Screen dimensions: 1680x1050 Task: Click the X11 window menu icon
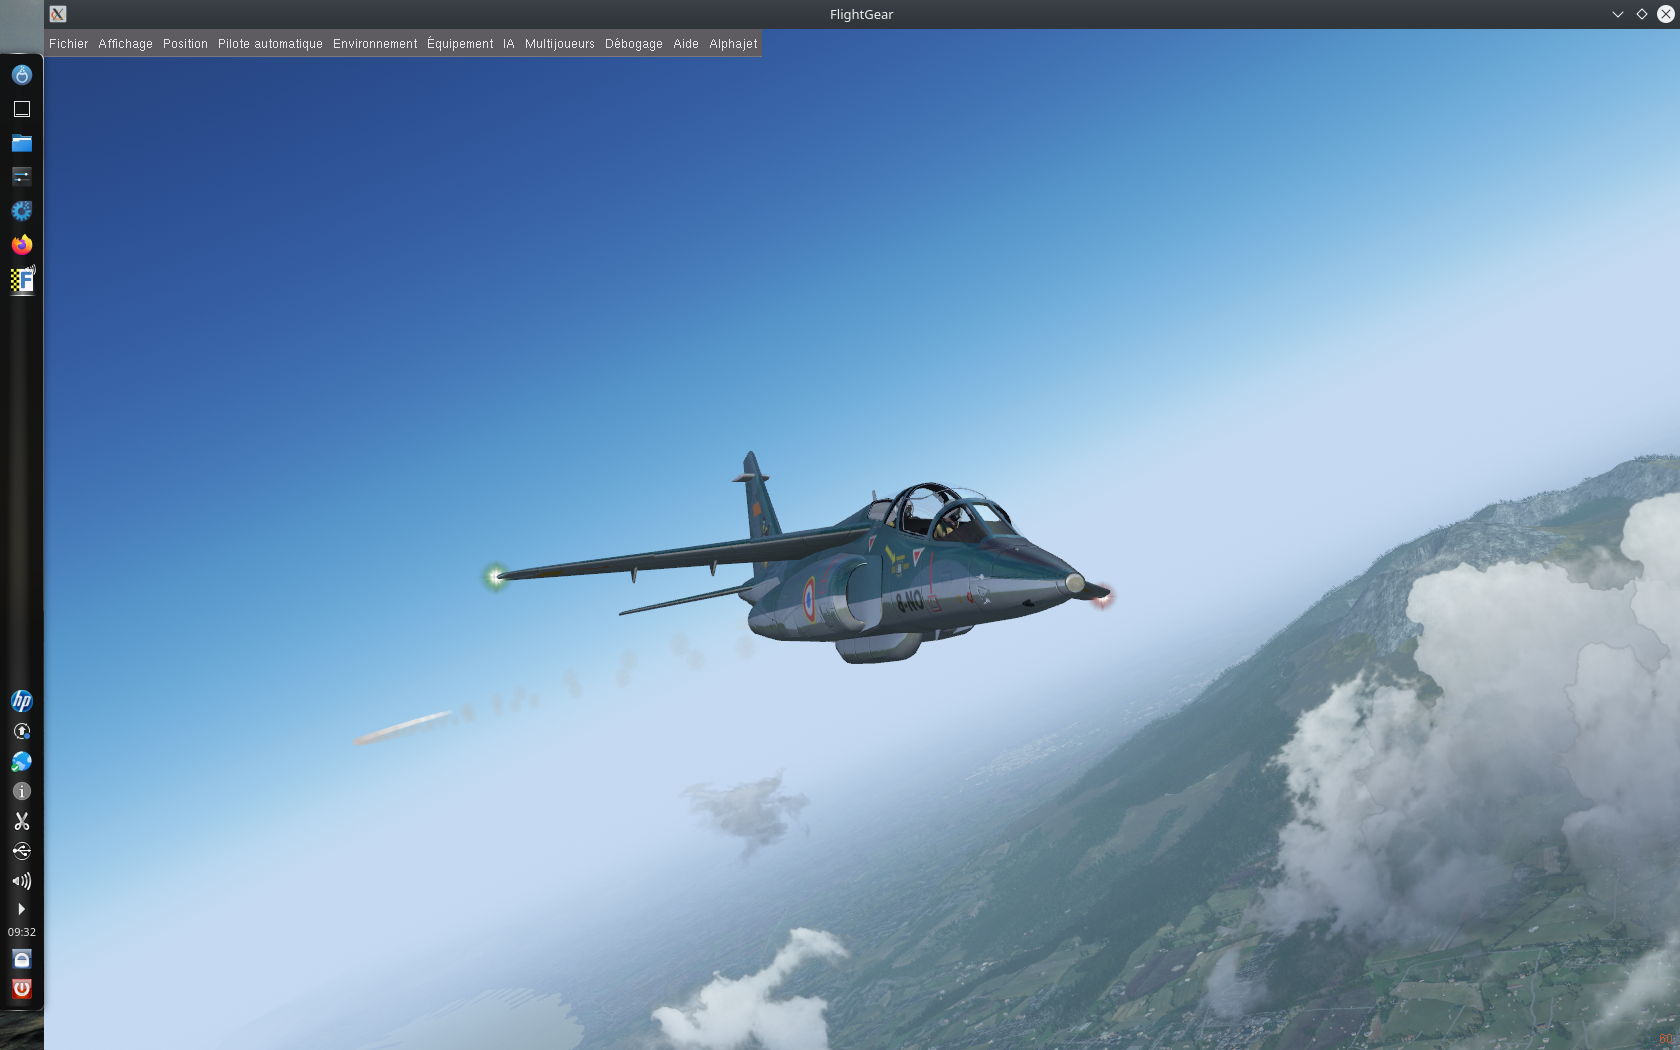pyautogui.click(x=58, y=14)
